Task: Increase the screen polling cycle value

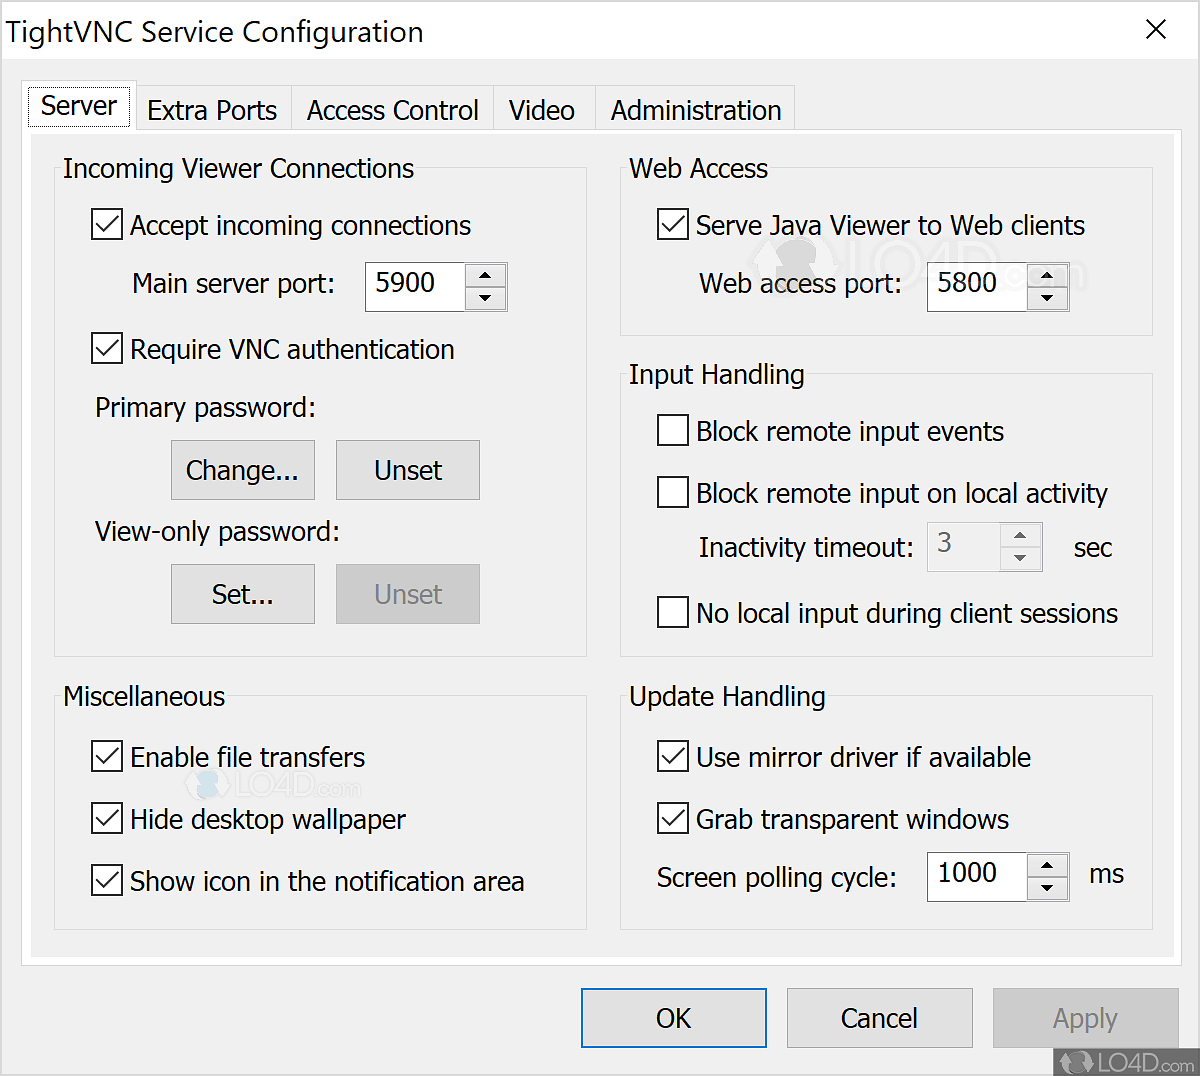Action: (x=1047, y=865)
